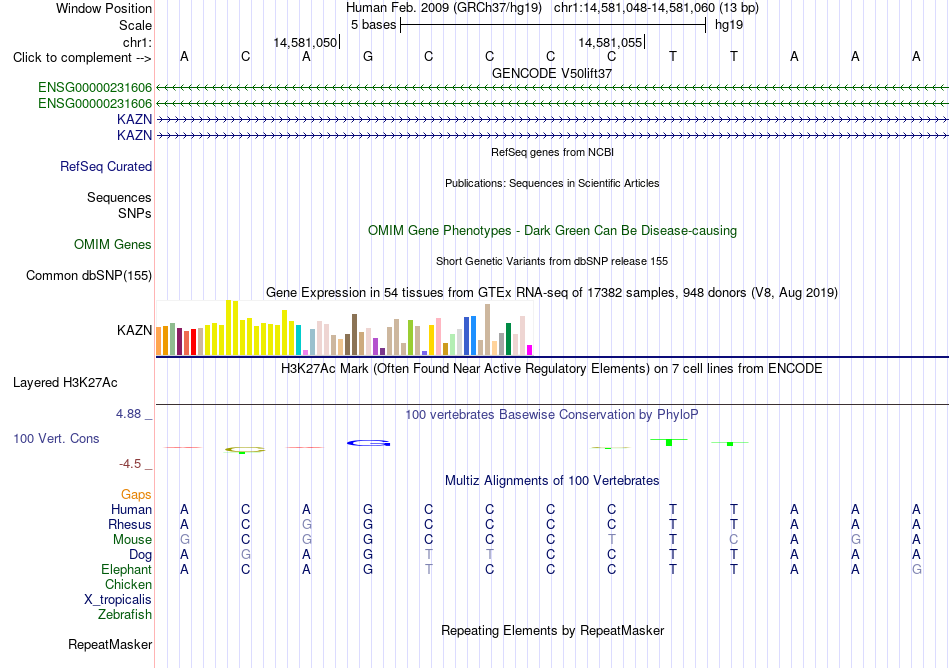950x668 pixels.
Task: Select the Human species label
Action: click(131, 510)
